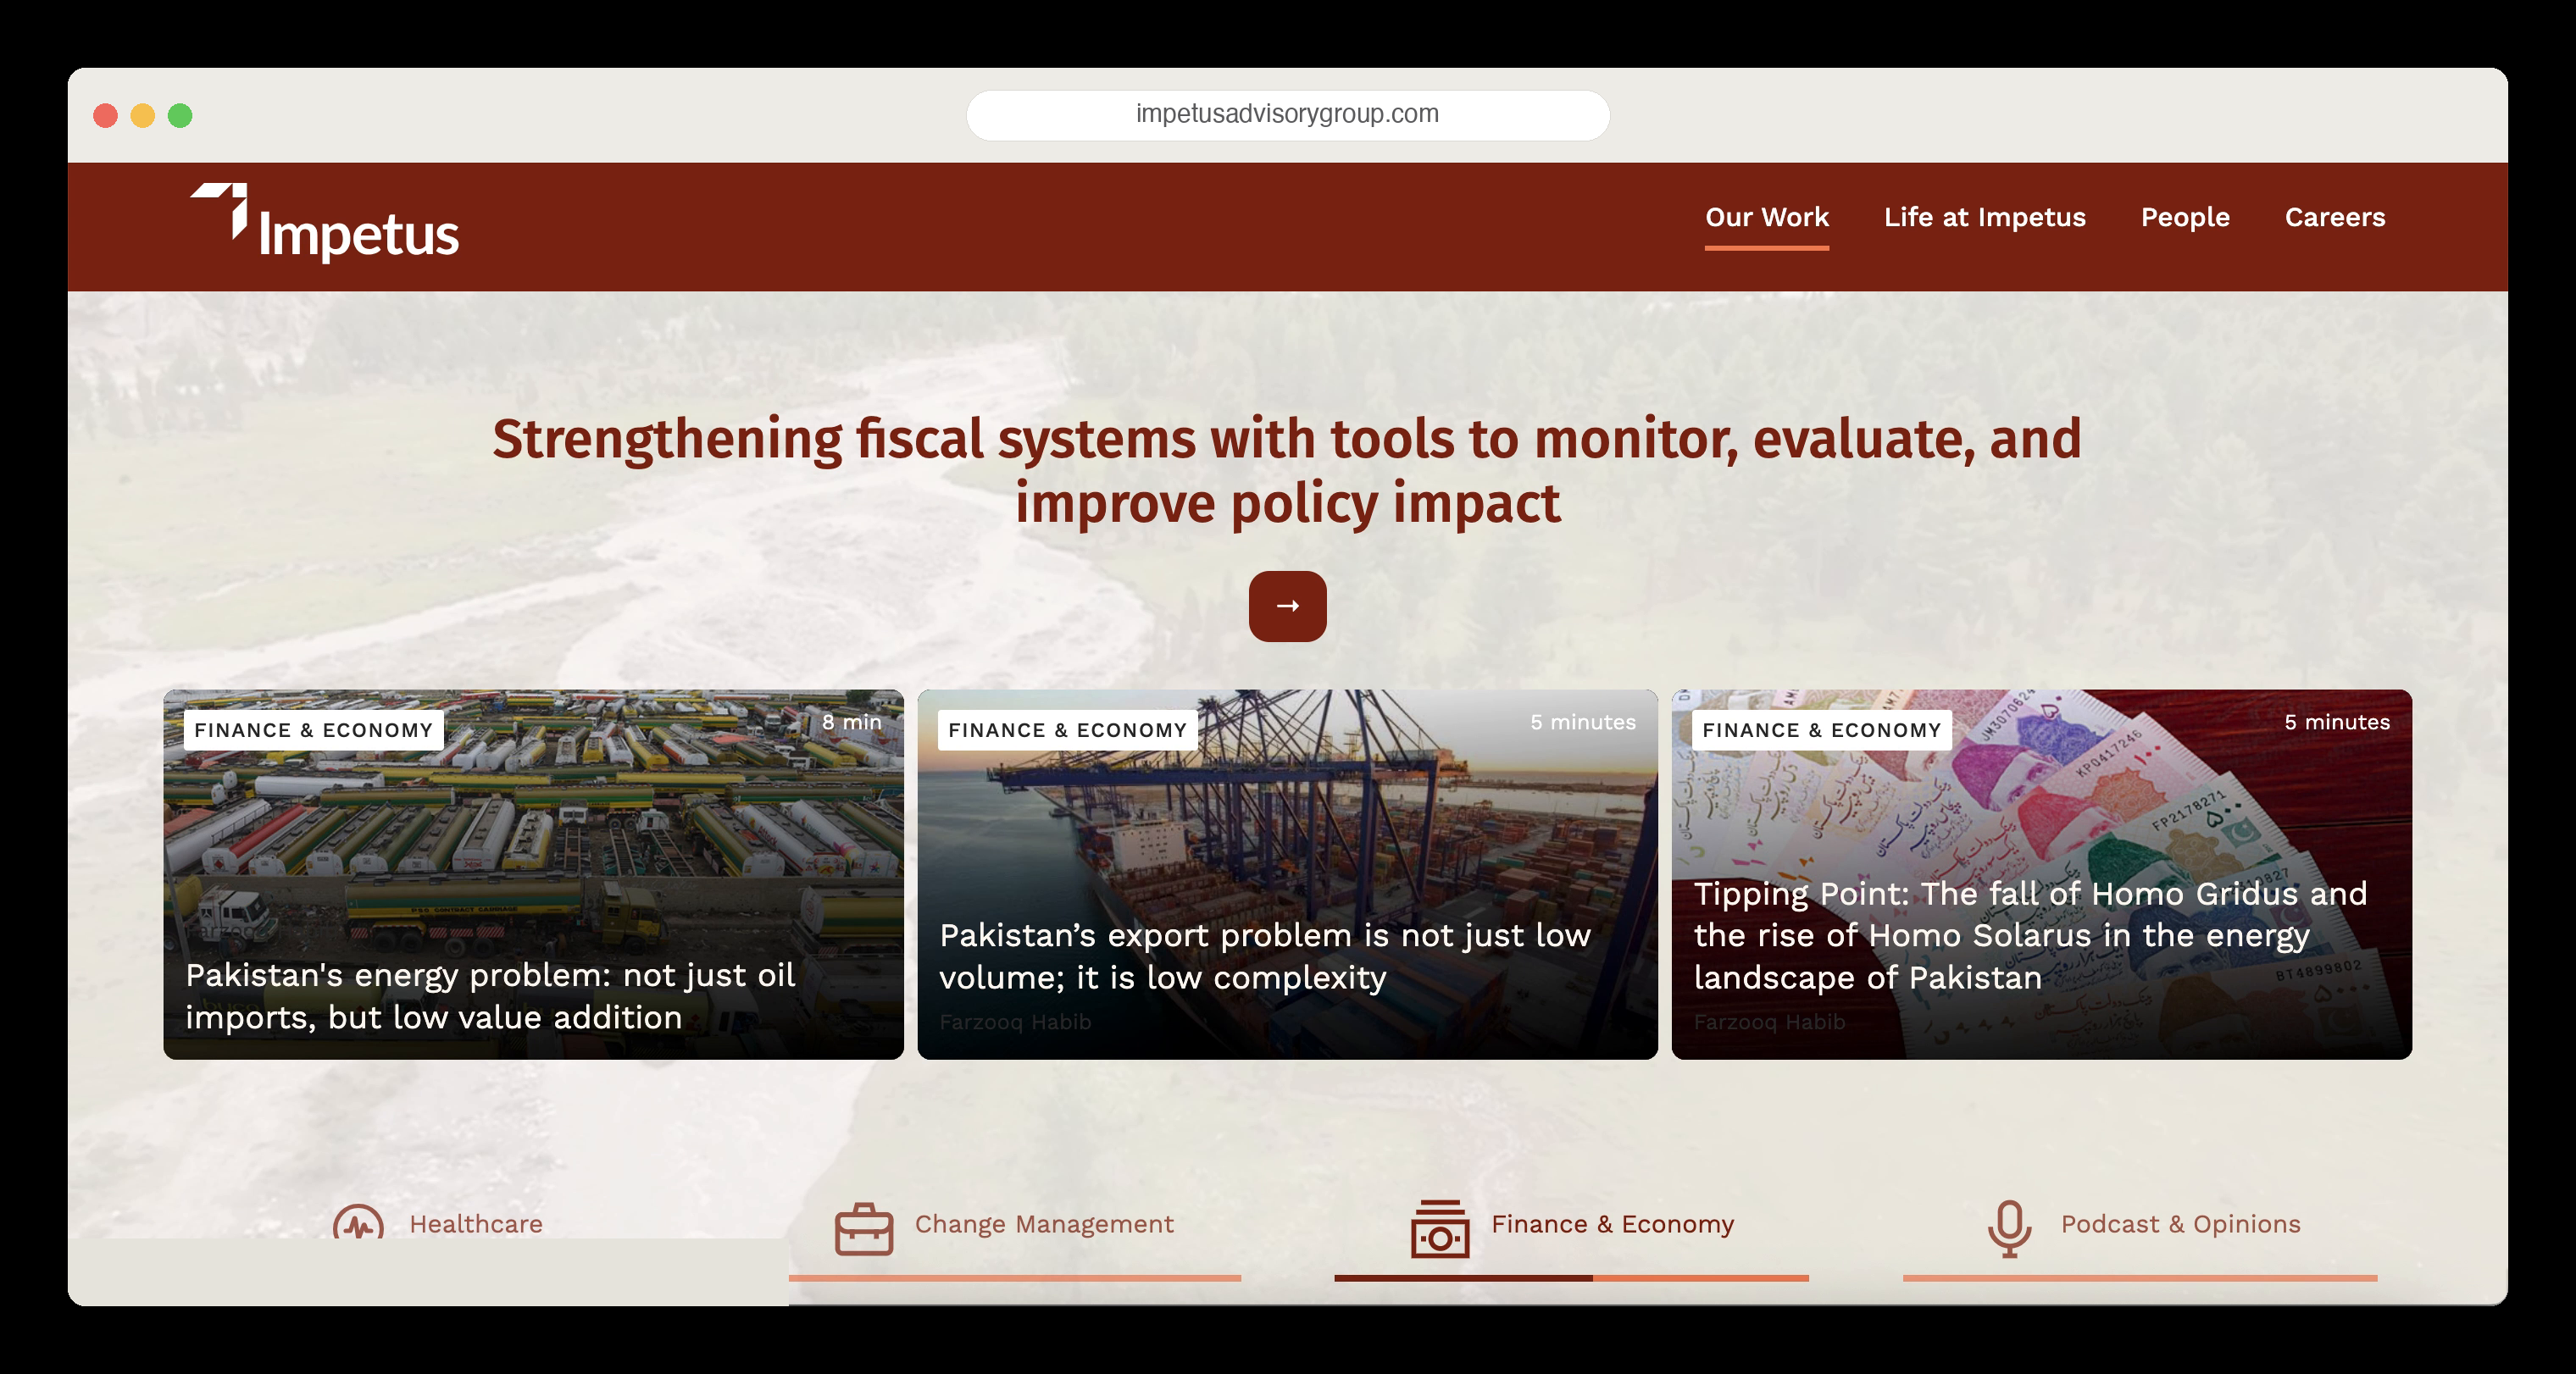Open Life at Impetus page
The width and height of the screenshot is (2576, 1374).
[1984, 217]
